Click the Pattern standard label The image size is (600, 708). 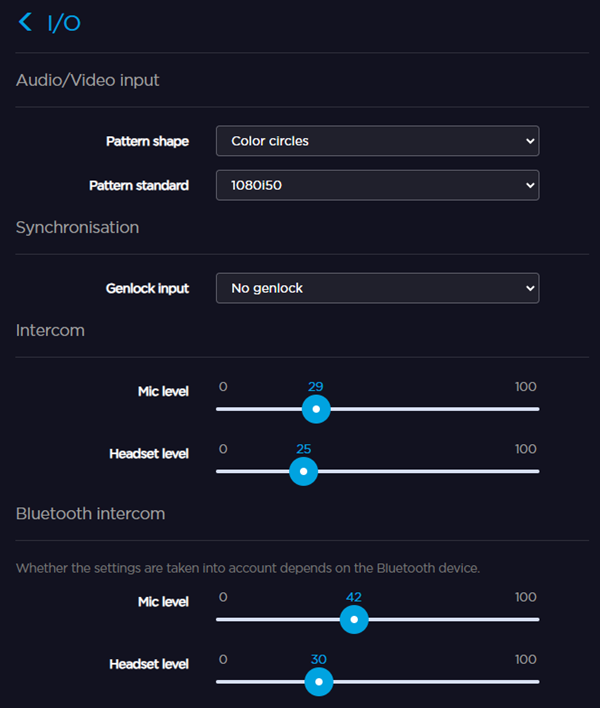(138, 186)
